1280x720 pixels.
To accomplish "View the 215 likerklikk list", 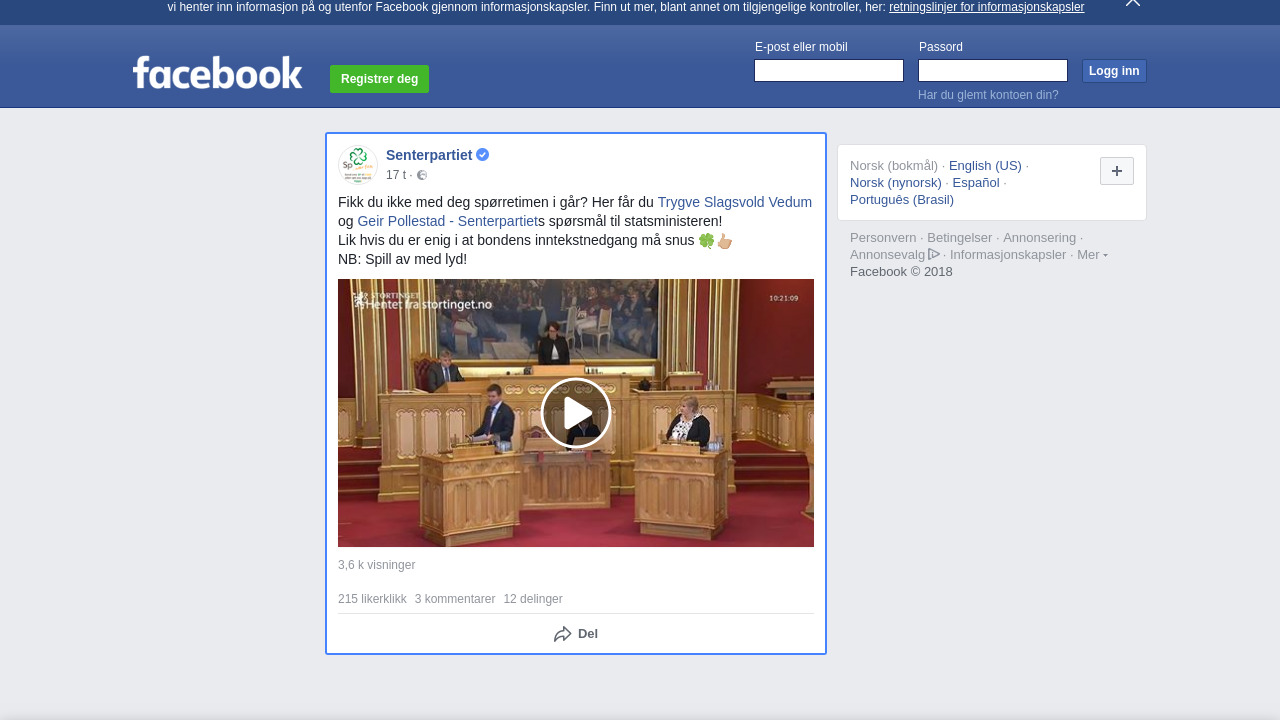I will pos(372,599).
